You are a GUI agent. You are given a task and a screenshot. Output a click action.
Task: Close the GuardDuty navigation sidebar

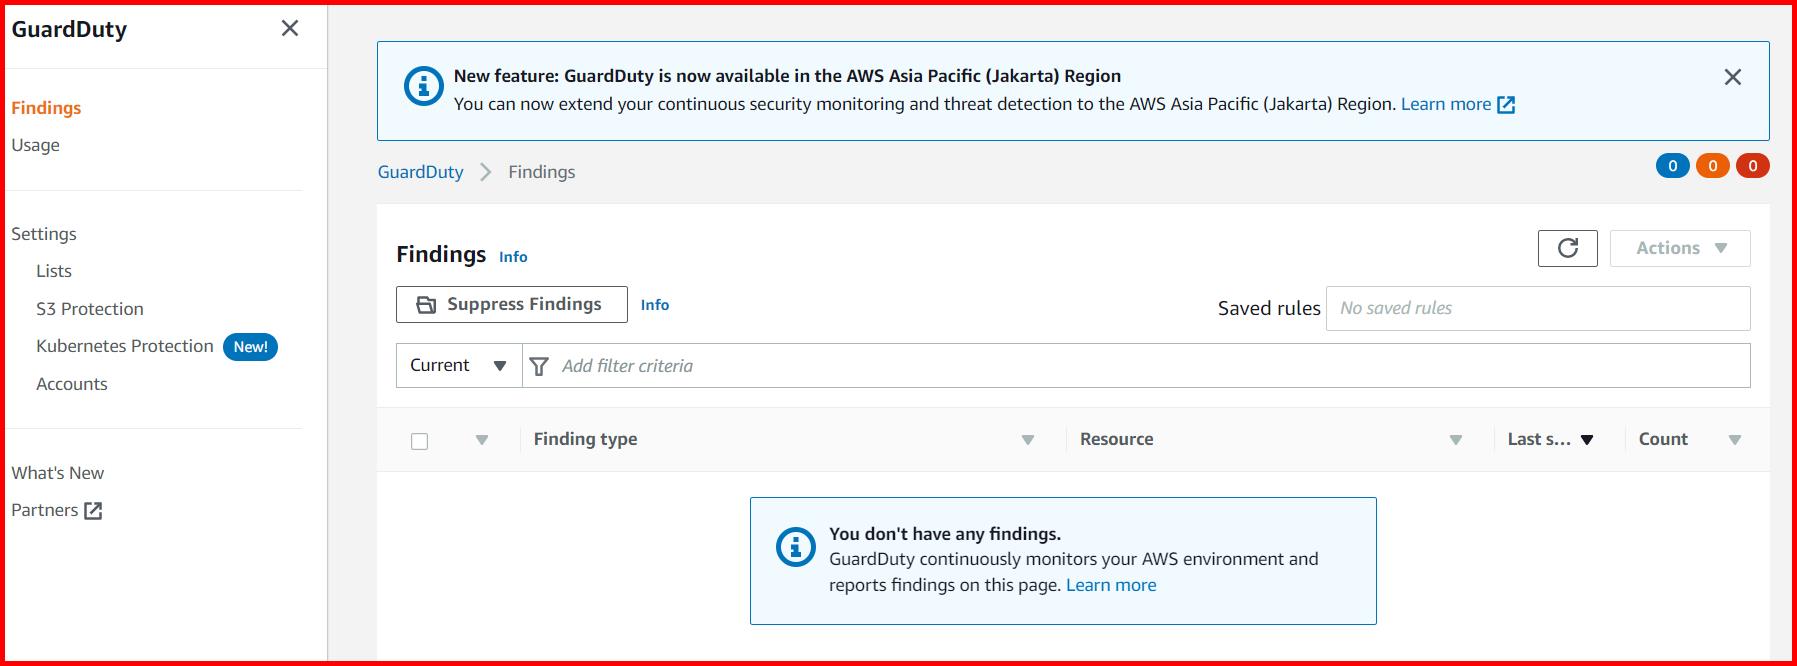click(x=290, y=28)
